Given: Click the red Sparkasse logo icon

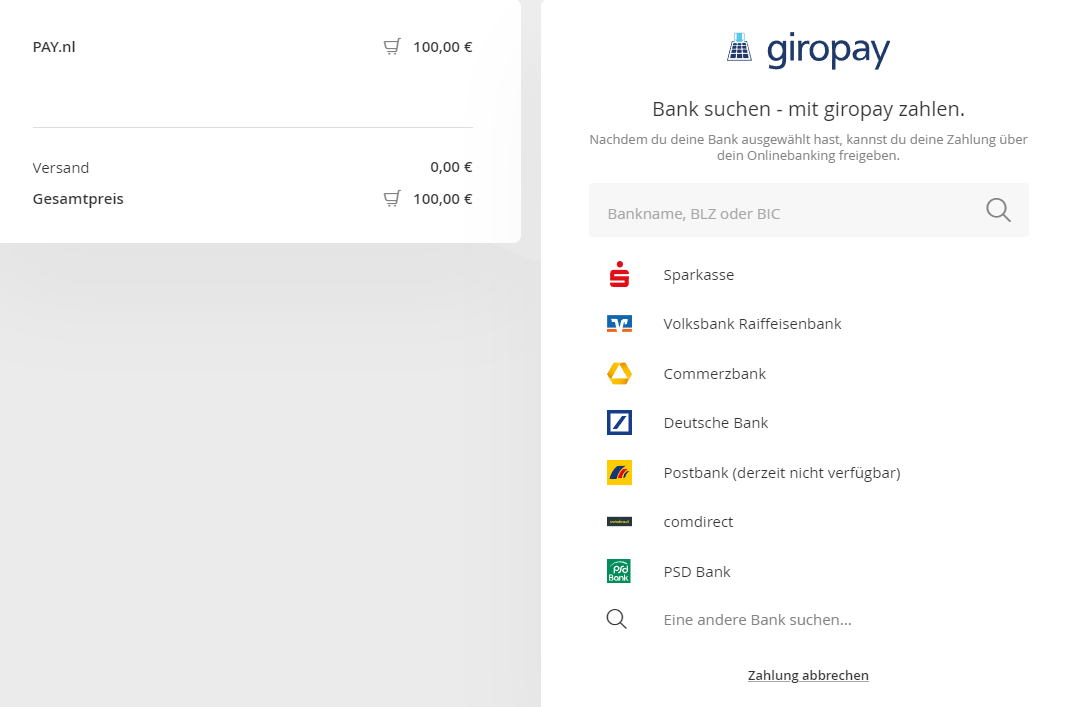Looking at the screenshot, I should [x=619, y=274].
